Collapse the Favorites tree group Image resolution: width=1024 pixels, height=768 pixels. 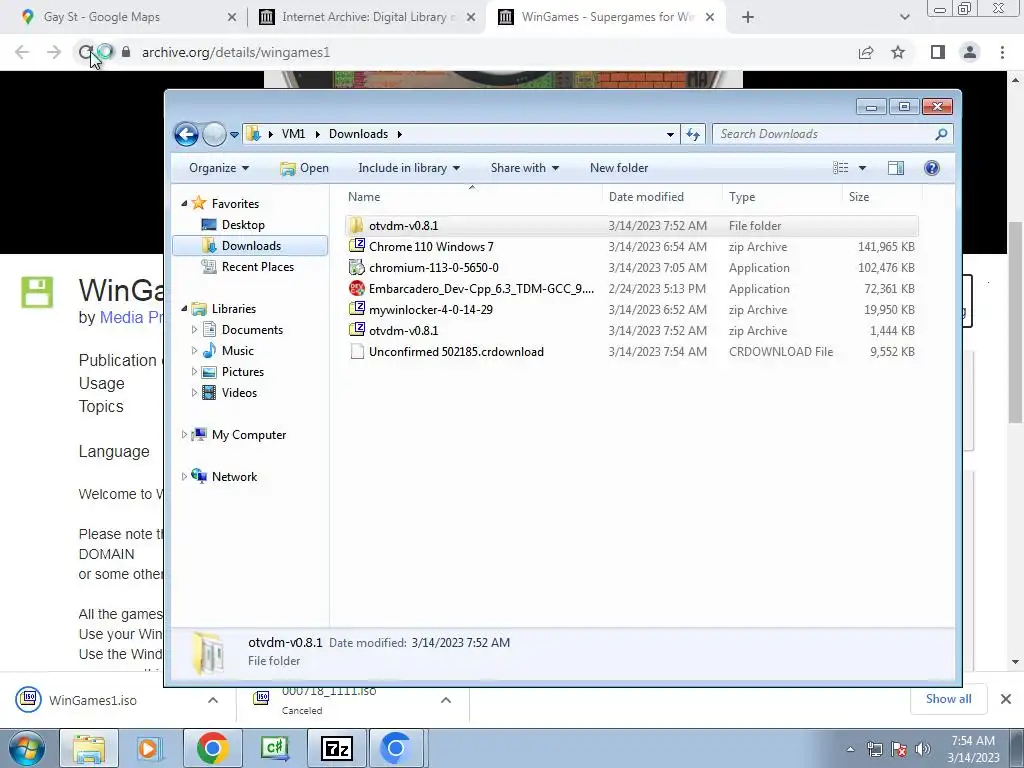pyautogui.click(x=184, y=204)
